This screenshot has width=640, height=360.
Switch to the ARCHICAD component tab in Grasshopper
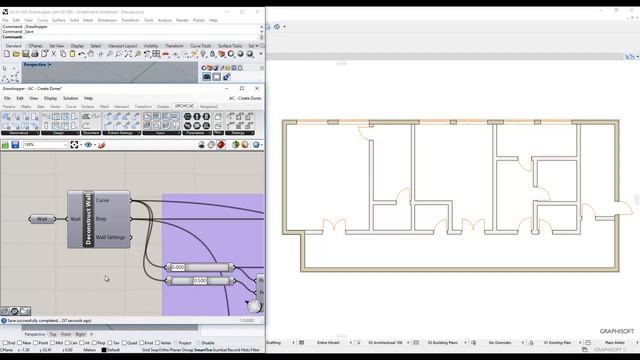click(184, 106)
